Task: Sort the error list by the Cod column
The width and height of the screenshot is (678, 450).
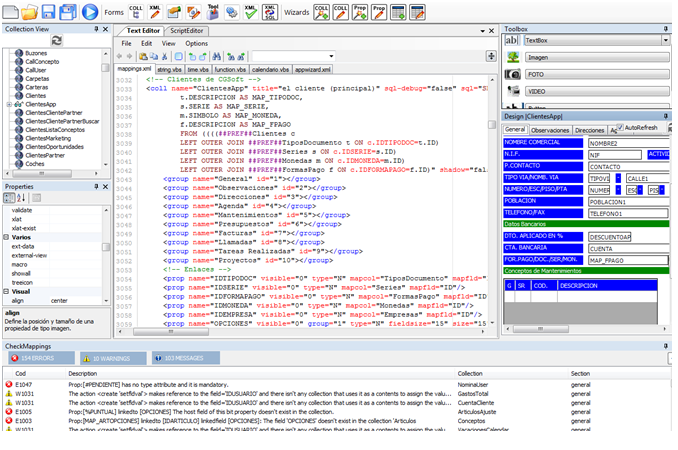Action: [21, 373]
